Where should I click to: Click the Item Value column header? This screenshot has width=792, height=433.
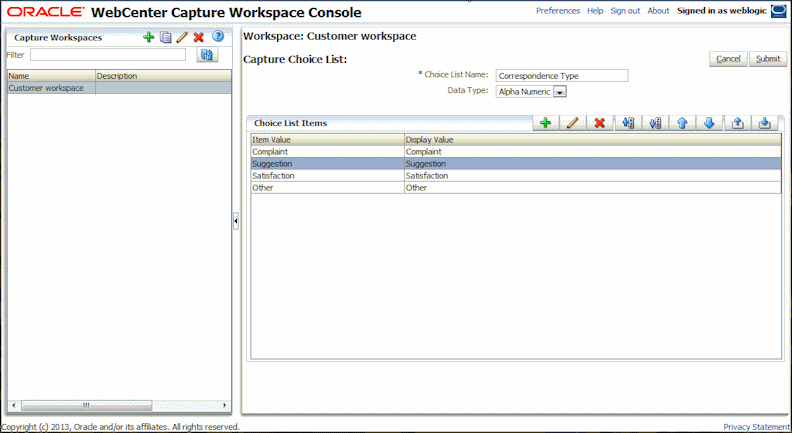point(328,140)
